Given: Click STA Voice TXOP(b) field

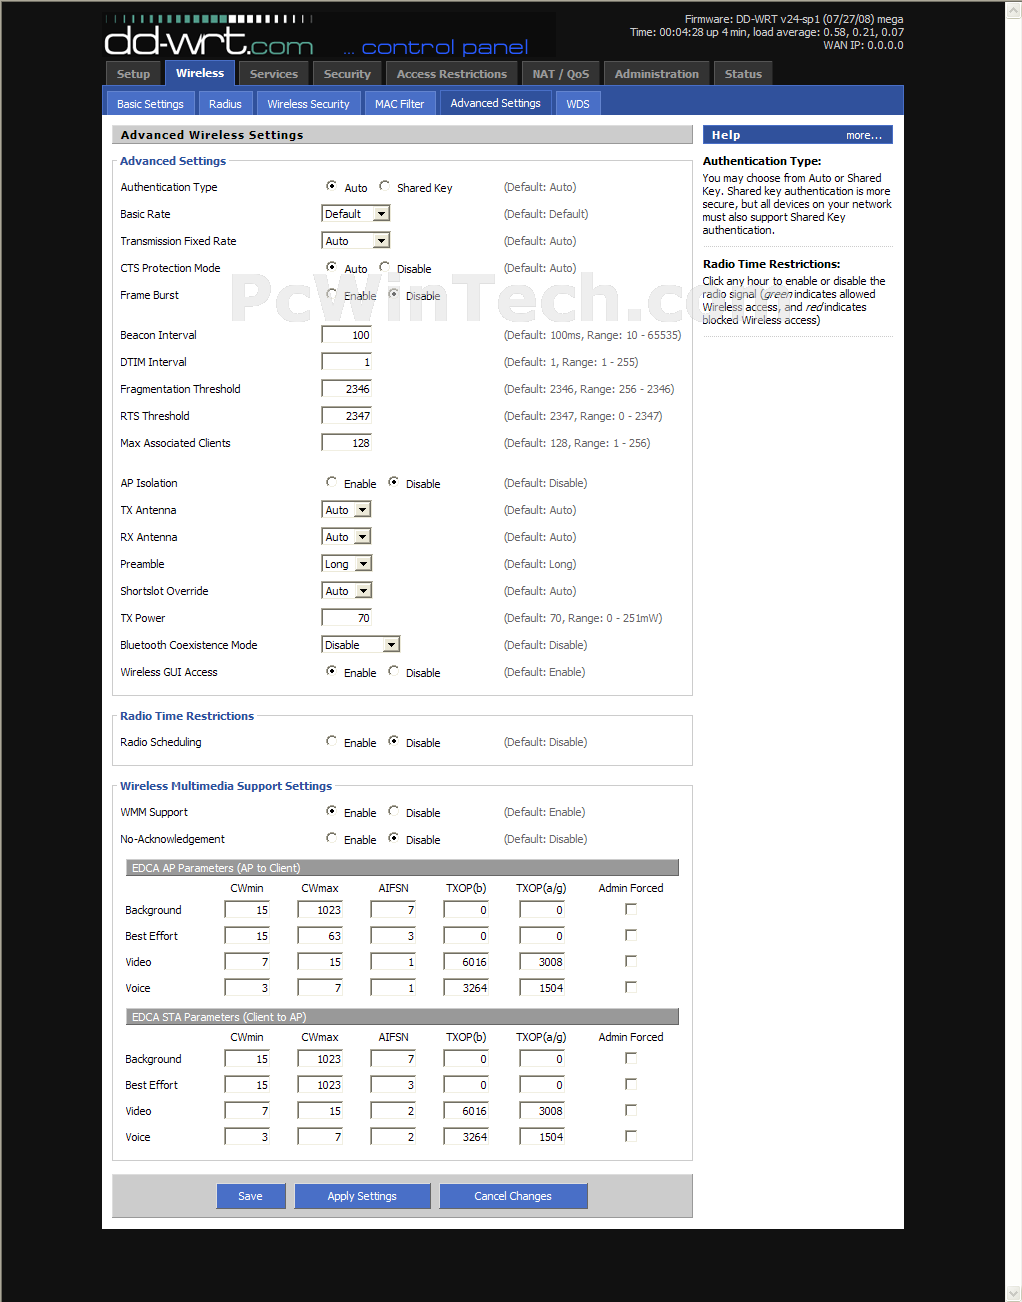Looking at the screenshot, I should pyautogui.click(x=466, y=1137).
